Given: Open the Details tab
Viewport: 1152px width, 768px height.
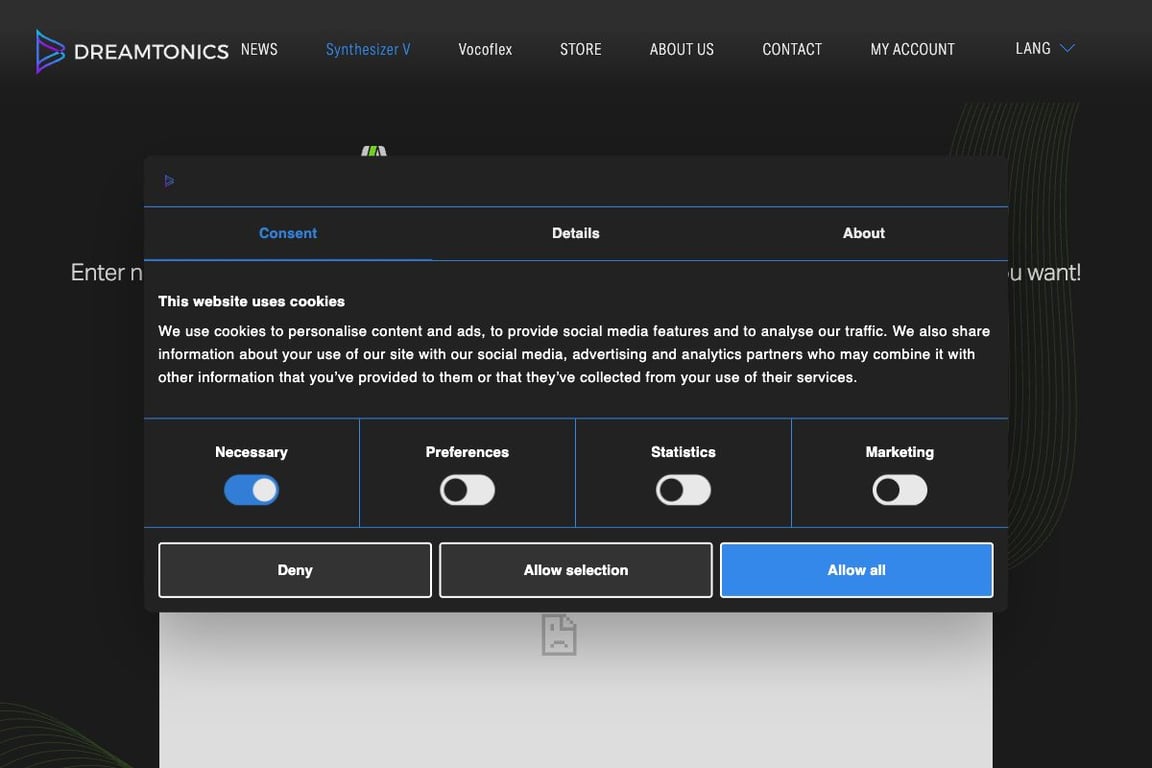Looking at the screenshot, I should pos(576,233).
